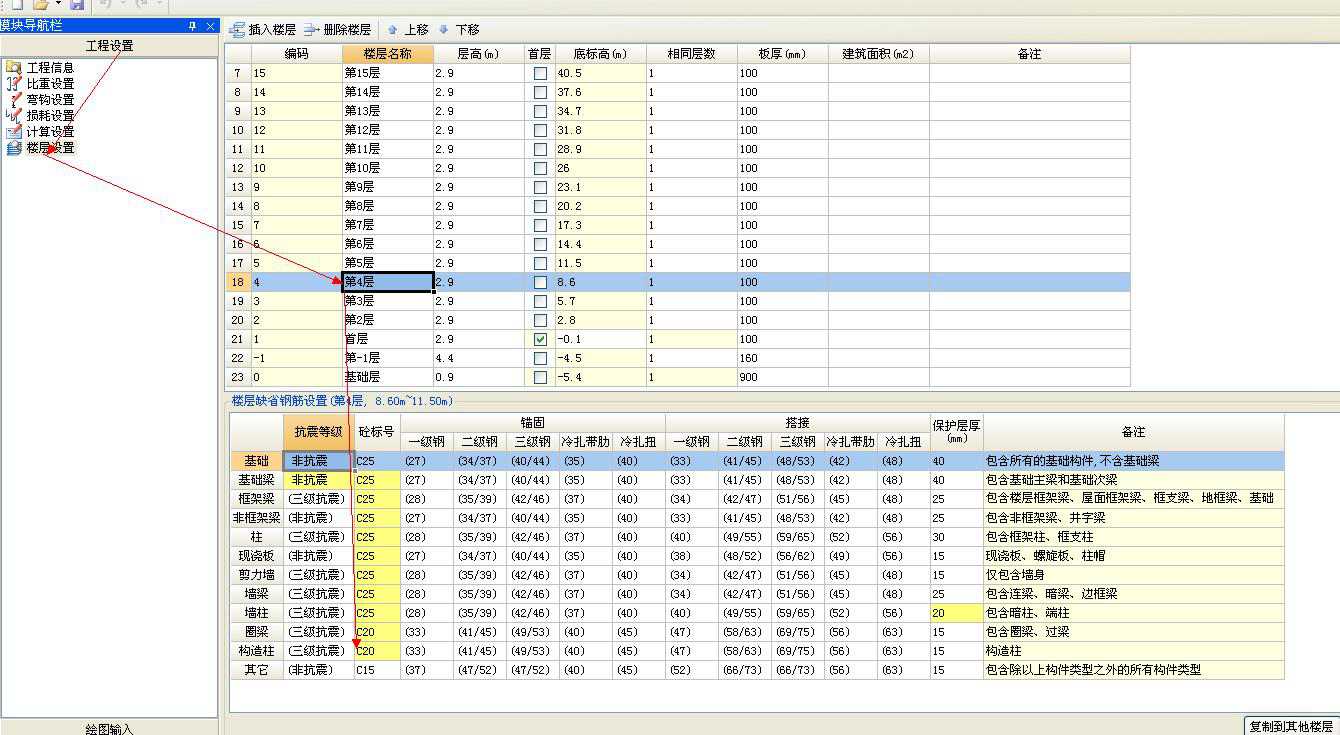Viewport: 1340px width, 735px height.
Task: Click 建筑面积(m2) column header
Action: 878,54
